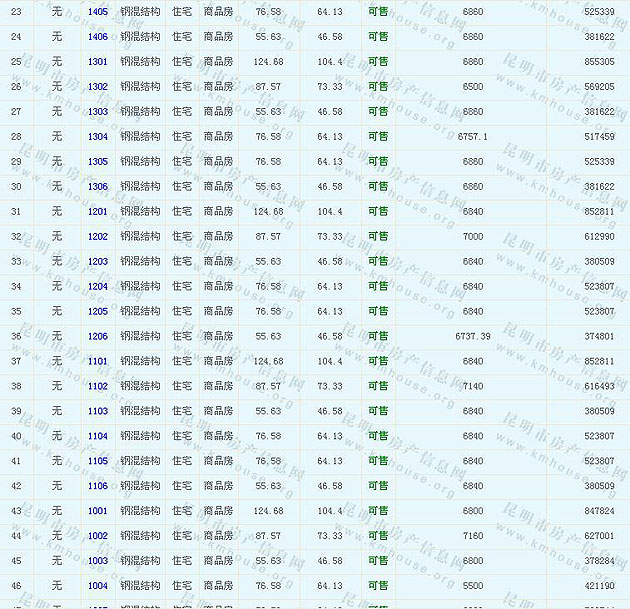Screen dimensions: 630x609
Task: Select room 1302 link
Action: point(97,86)
